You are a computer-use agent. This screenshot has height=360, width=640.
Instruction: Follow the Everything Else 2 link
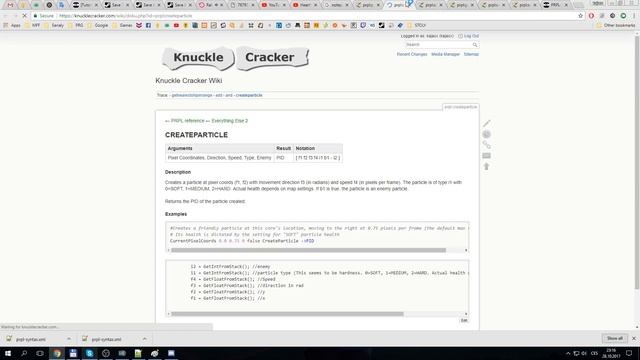tap(230, 121)
